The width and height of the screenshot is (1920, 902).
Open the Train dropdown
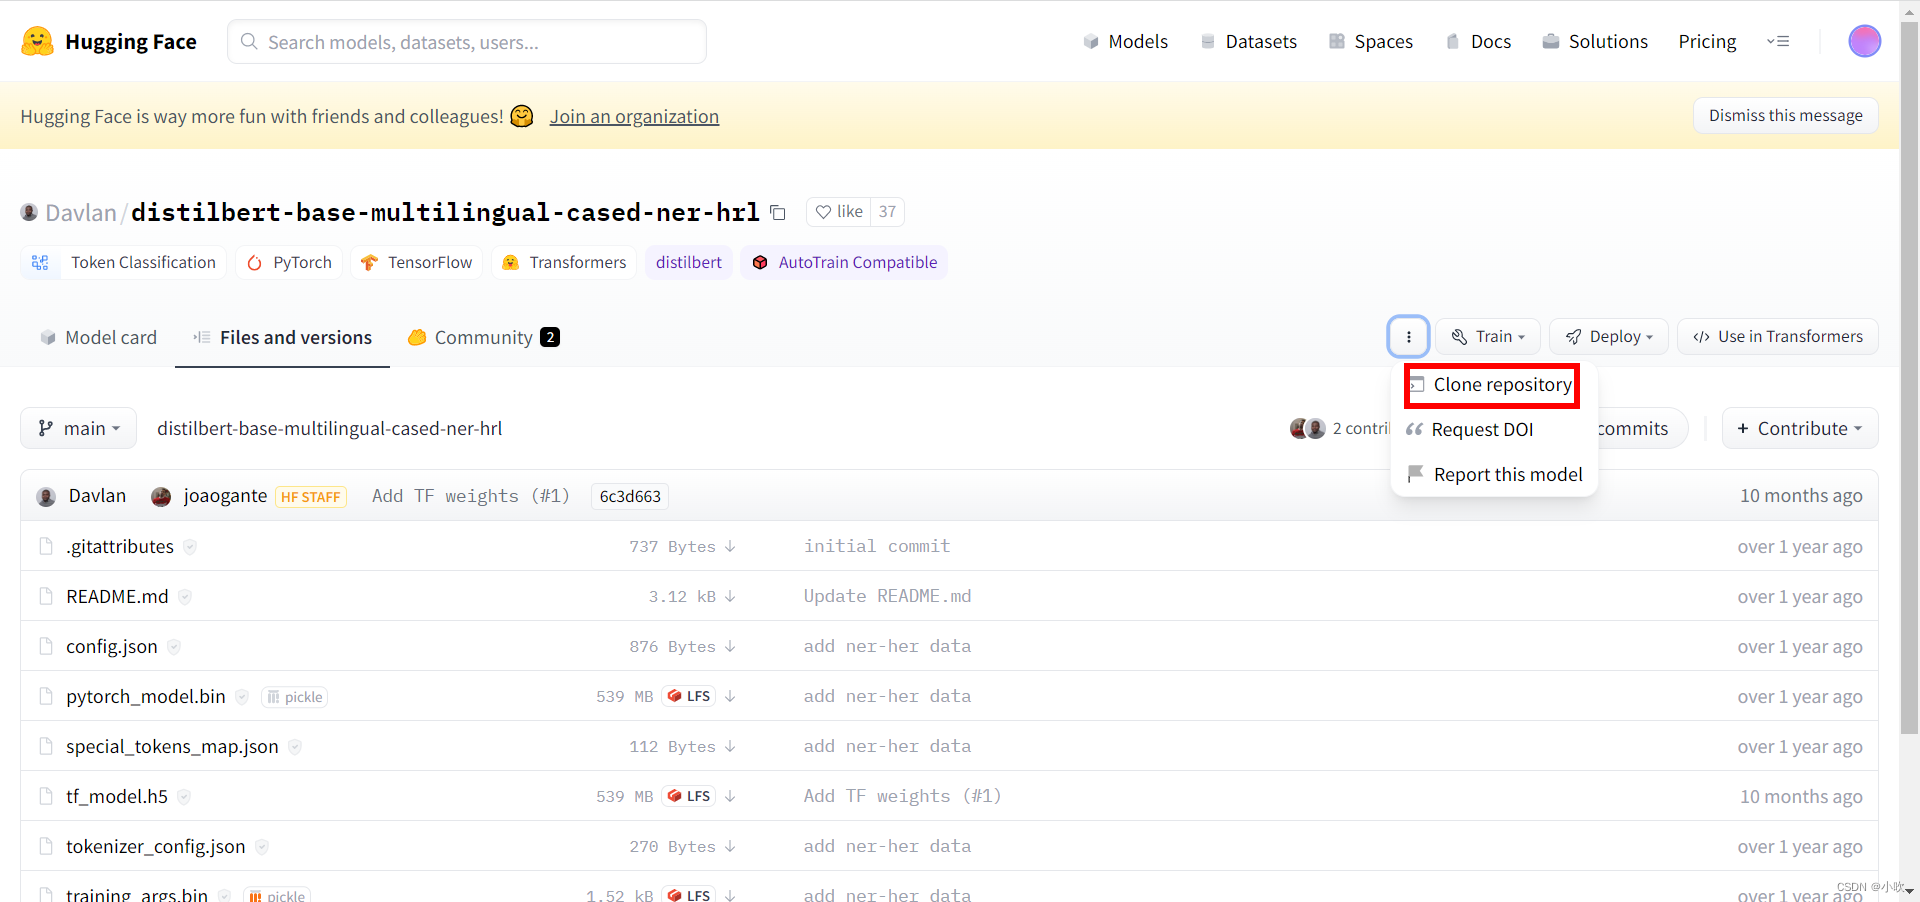pos(1488,337)
